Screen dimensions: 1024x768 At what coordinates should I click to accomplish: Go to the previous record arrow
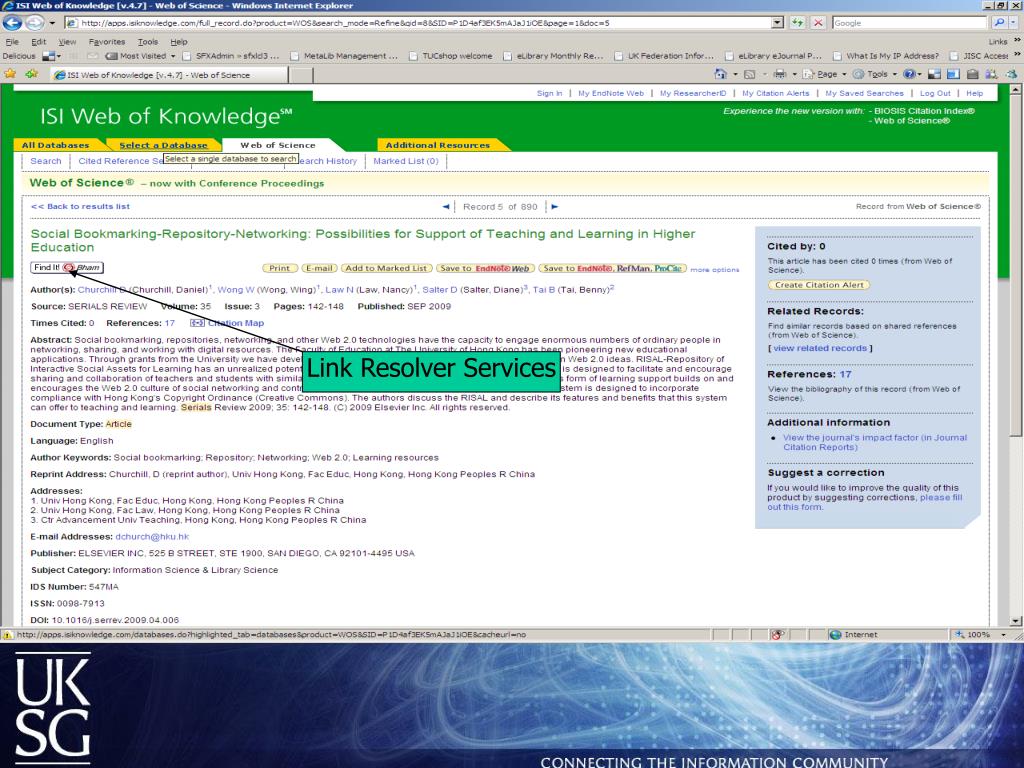coord(445,206)
